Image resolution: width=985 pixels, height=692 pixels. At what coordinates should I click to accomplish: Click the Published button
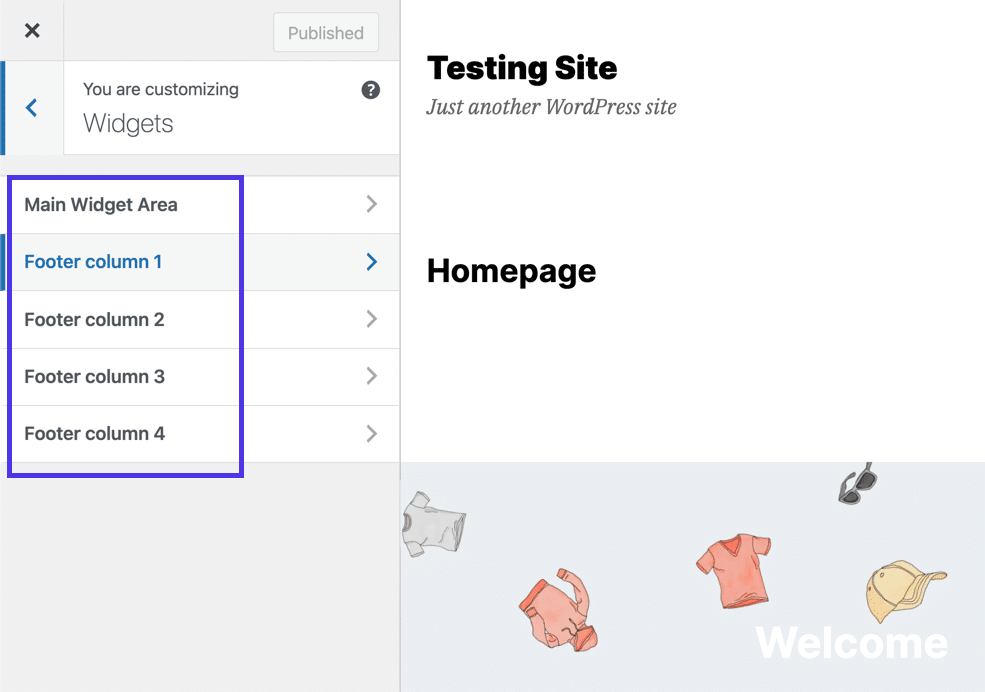pos(325,32)
